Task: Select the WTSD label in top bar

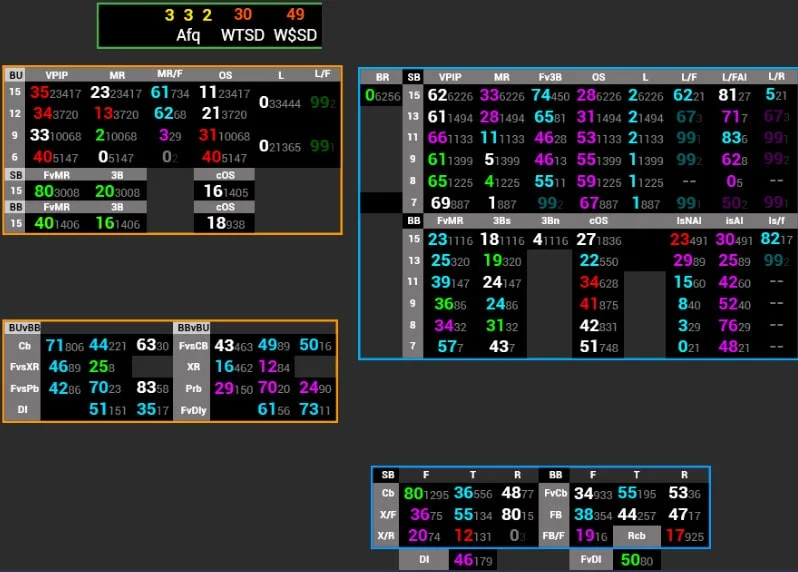Action: point(240,35)
